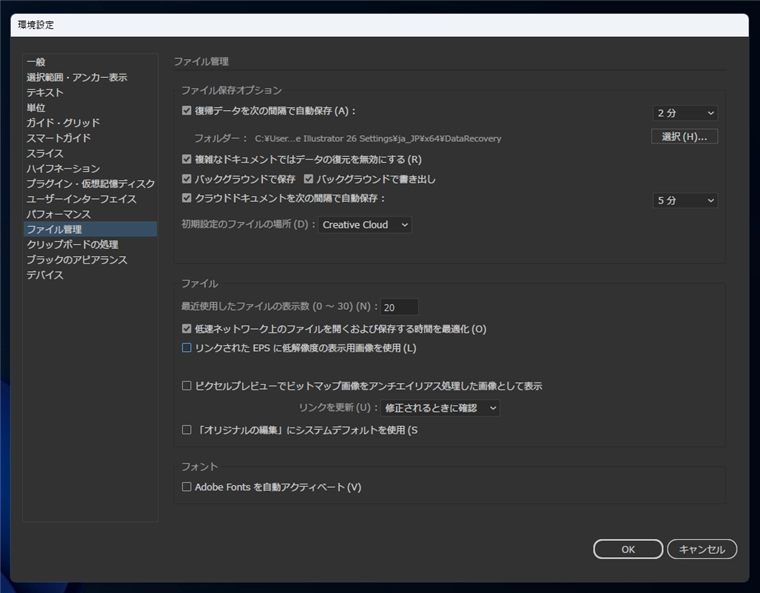Viewport: 760px width, 593px height.
Task: Open the Creative Cloud default location dropdown
Action: point(364,224)
